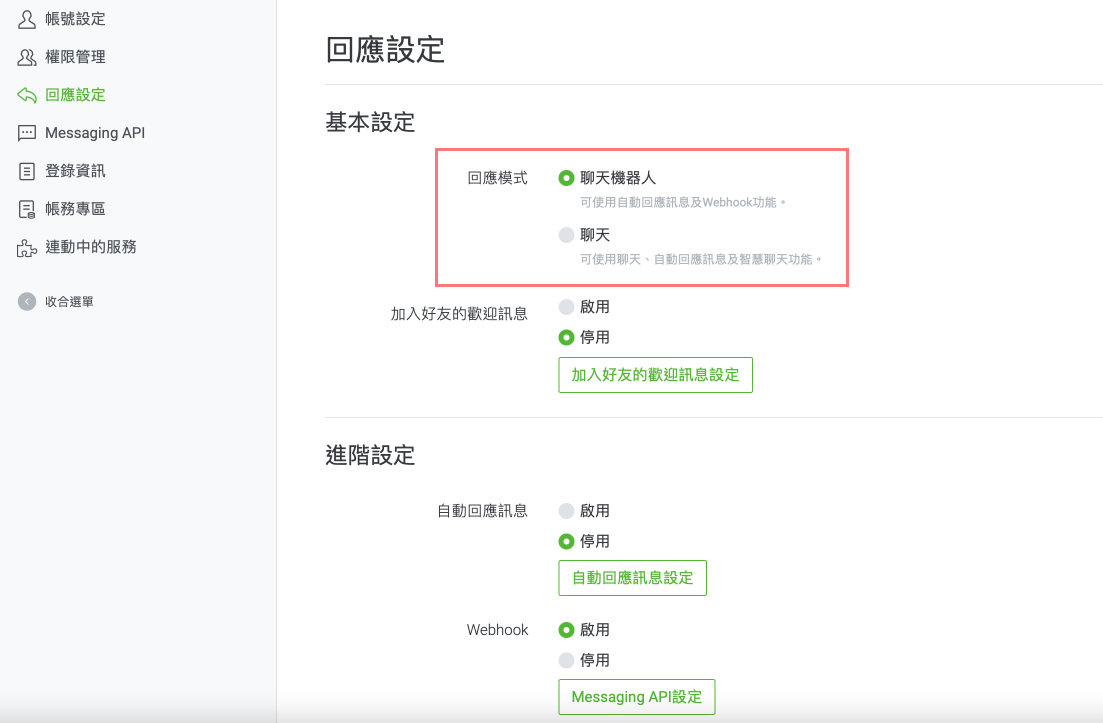1103x723 pixels.
Task: Click the 連動中的服務 puzzle piece icon
Action: pyautogui.click(x=28, y=246)
